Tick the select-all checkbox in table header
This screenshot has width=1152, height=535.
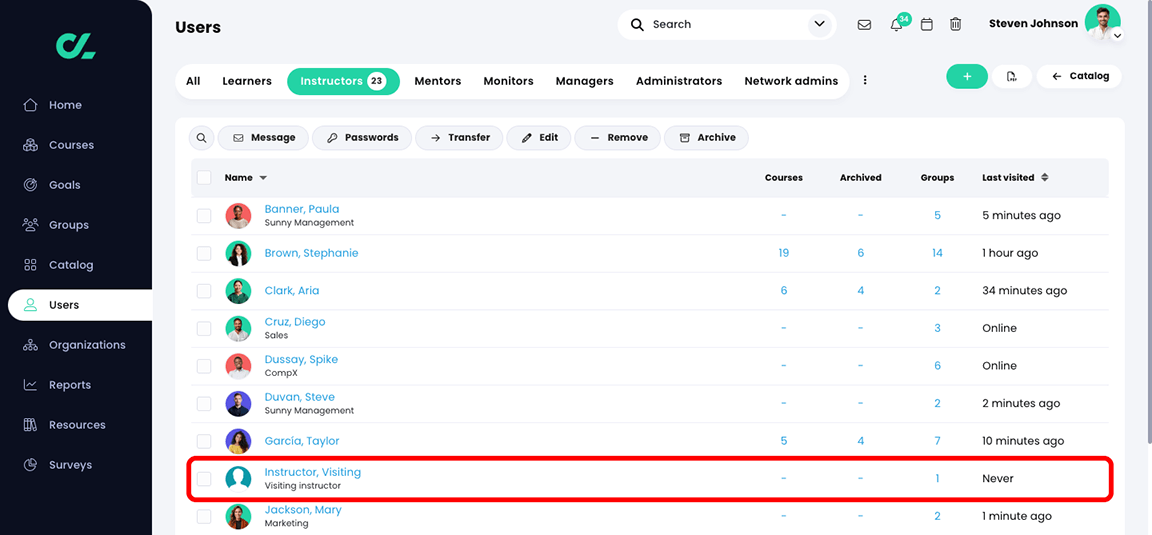point(204,177)
